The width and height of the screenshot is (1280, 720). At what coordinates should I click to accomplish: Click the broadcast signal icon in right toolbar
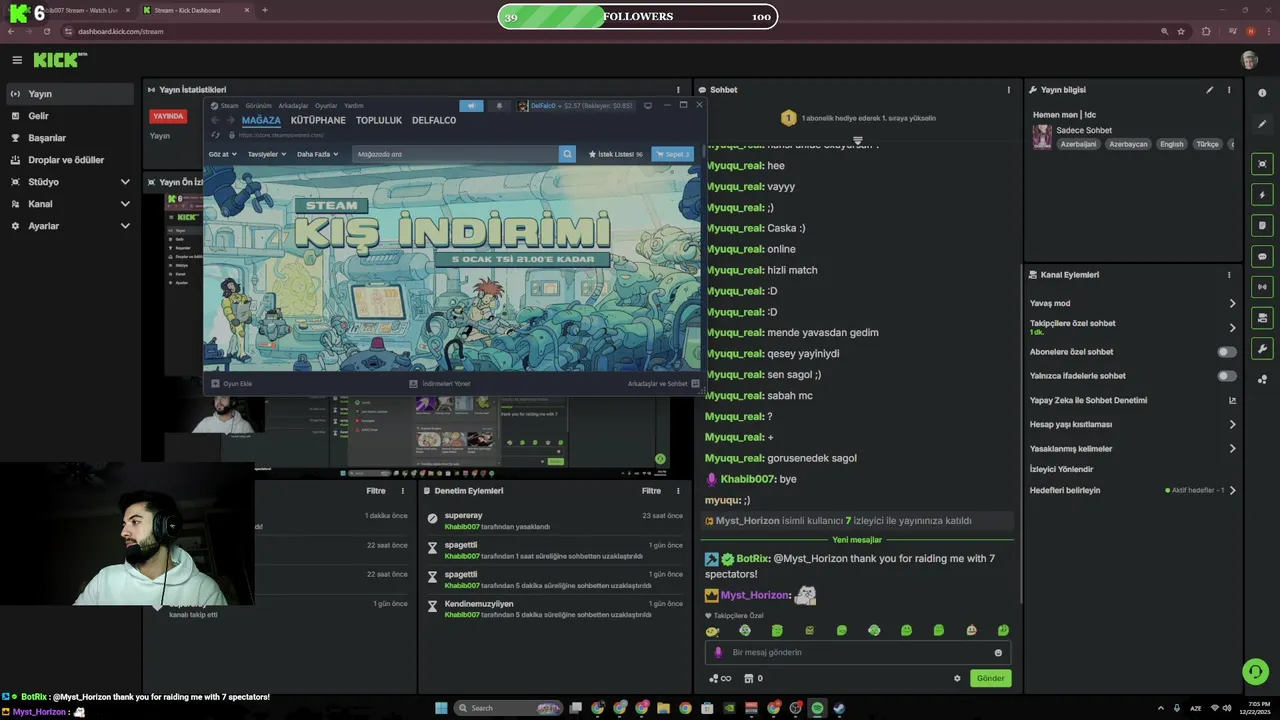(x=1262, y=287)
